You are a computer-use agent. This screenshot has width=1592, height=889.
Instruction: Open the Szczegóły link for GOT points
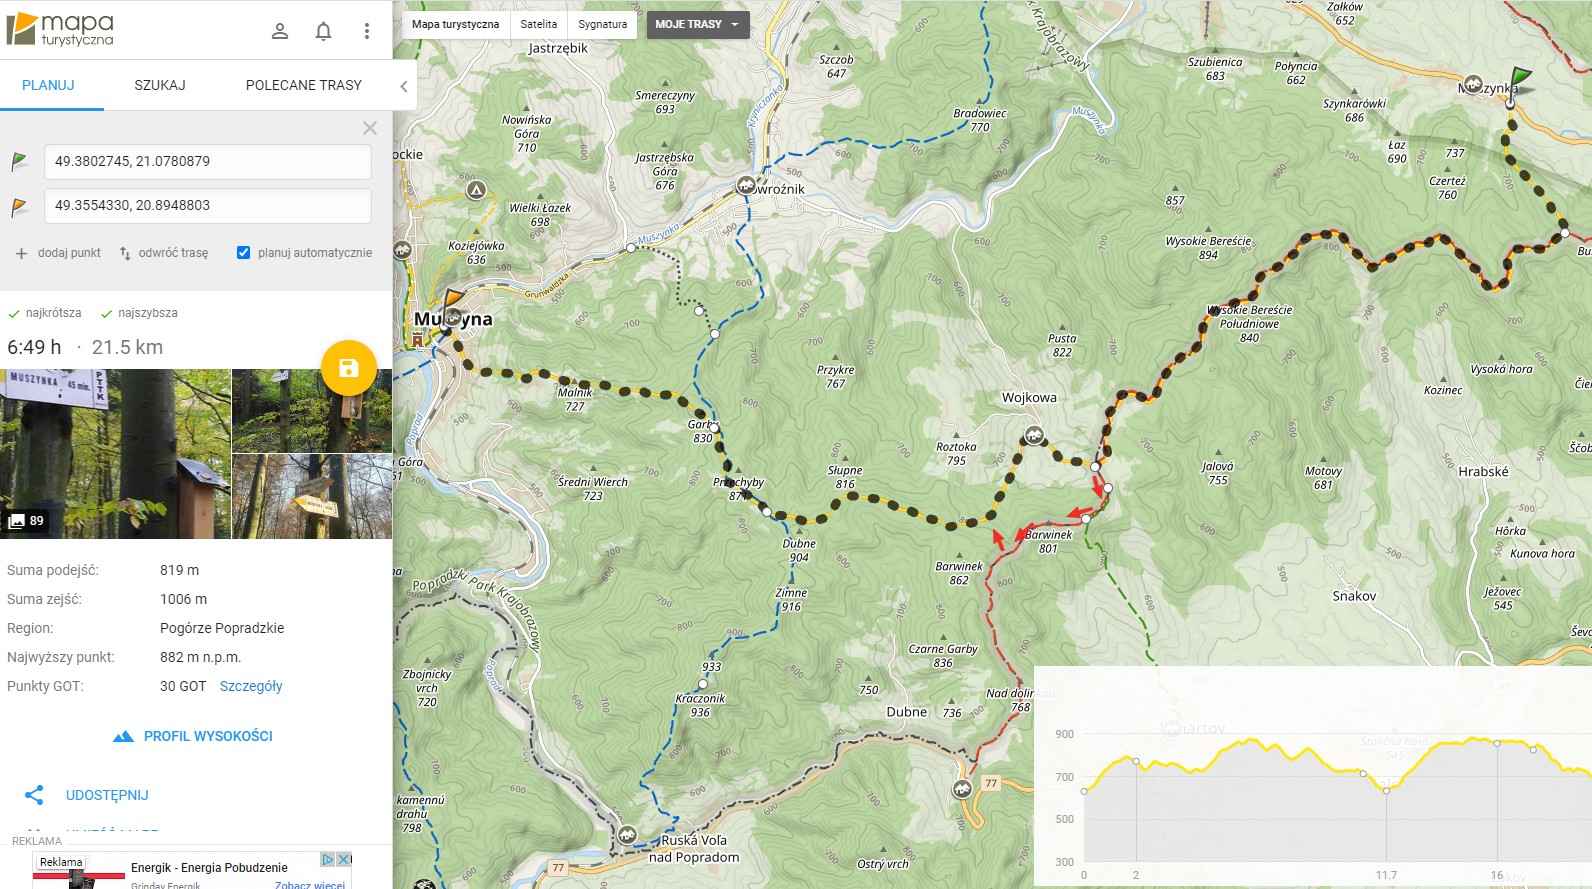click(x=251, y=686)
